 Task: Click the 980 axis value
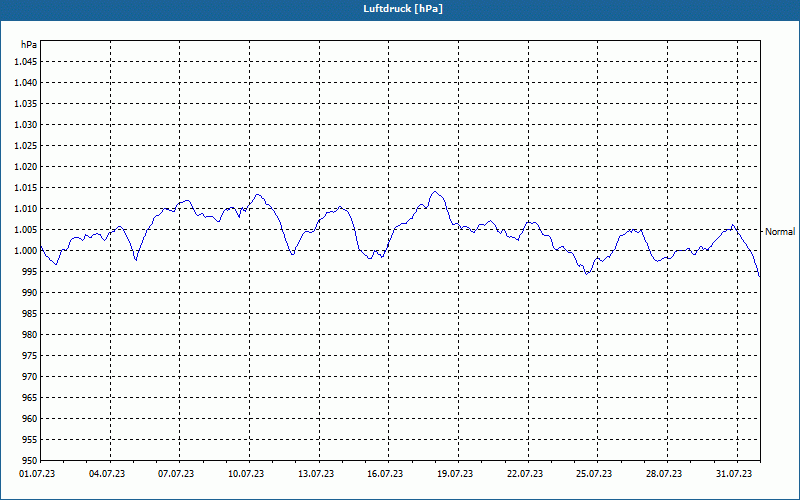point(30,335)
